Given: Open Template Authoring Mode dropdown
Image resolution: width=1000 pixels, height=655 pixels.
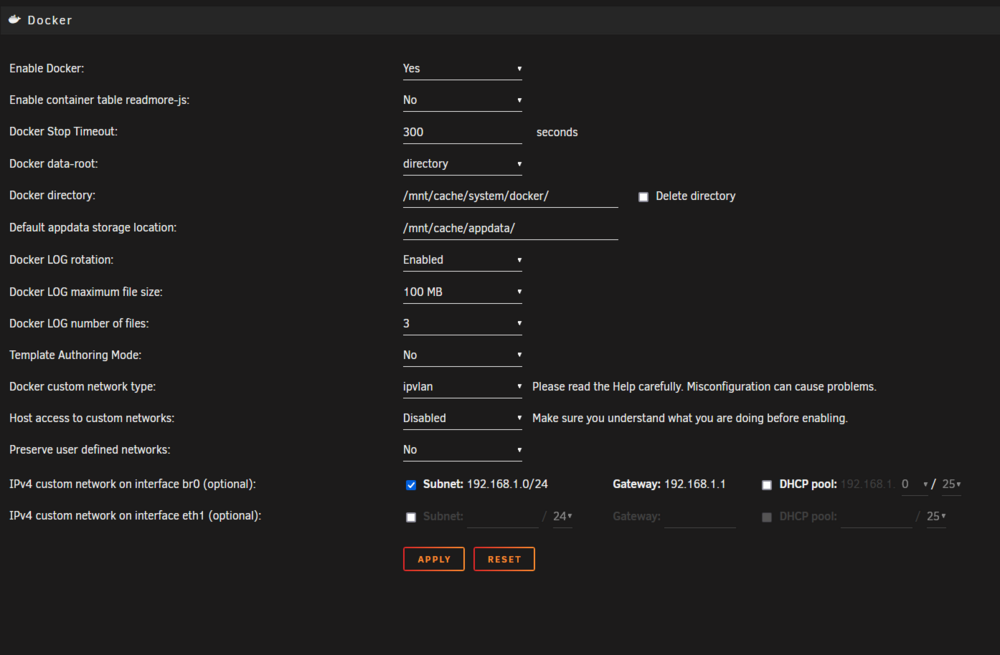Looking at the screenshot, I should [x=462, y=355].
